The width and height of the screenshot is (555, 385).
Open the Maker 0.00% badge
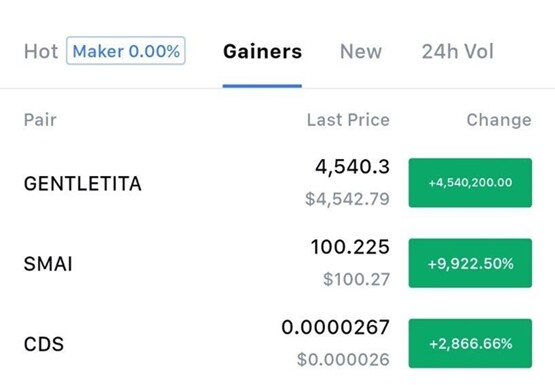[x=126, y=51]
